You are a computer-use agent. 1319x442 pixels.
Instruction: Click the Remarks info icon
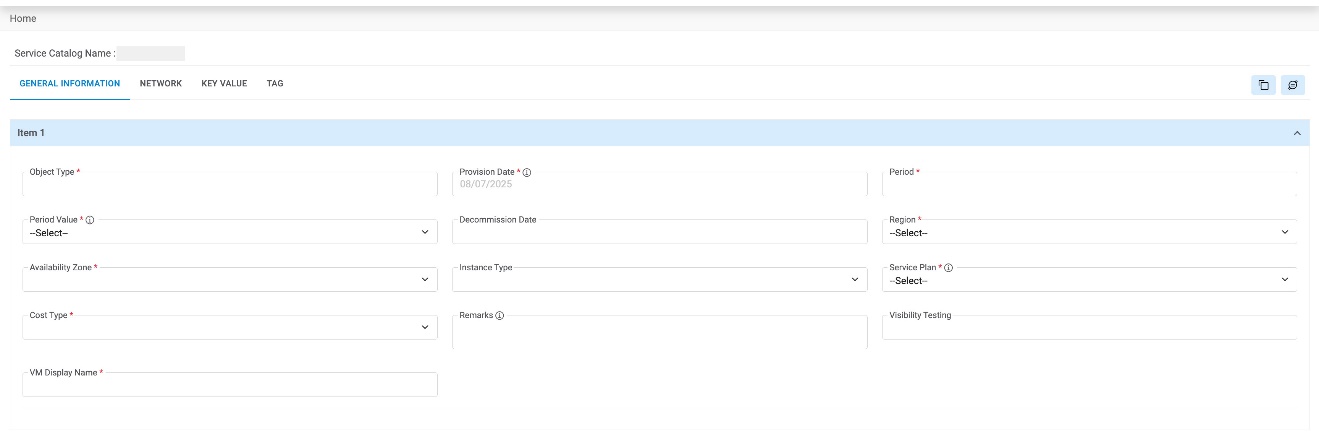499,316
